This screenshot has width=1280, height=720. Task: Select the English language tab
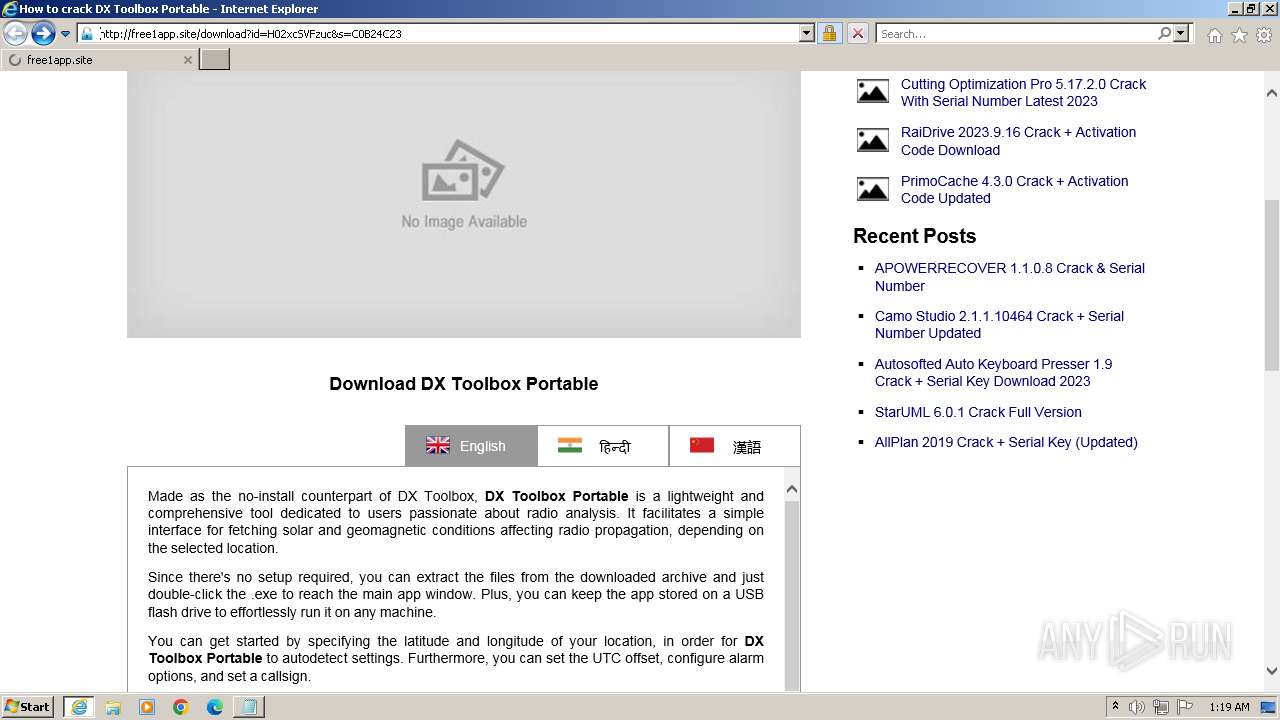(x=471, y=446)
